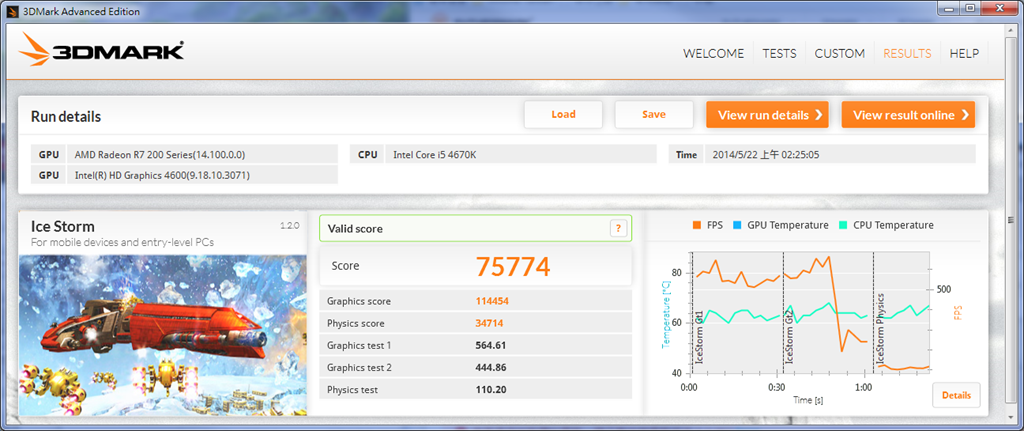The image size is (1024, 431).
Task: Open the CUSTOM tab
Action: click(839, 54)
